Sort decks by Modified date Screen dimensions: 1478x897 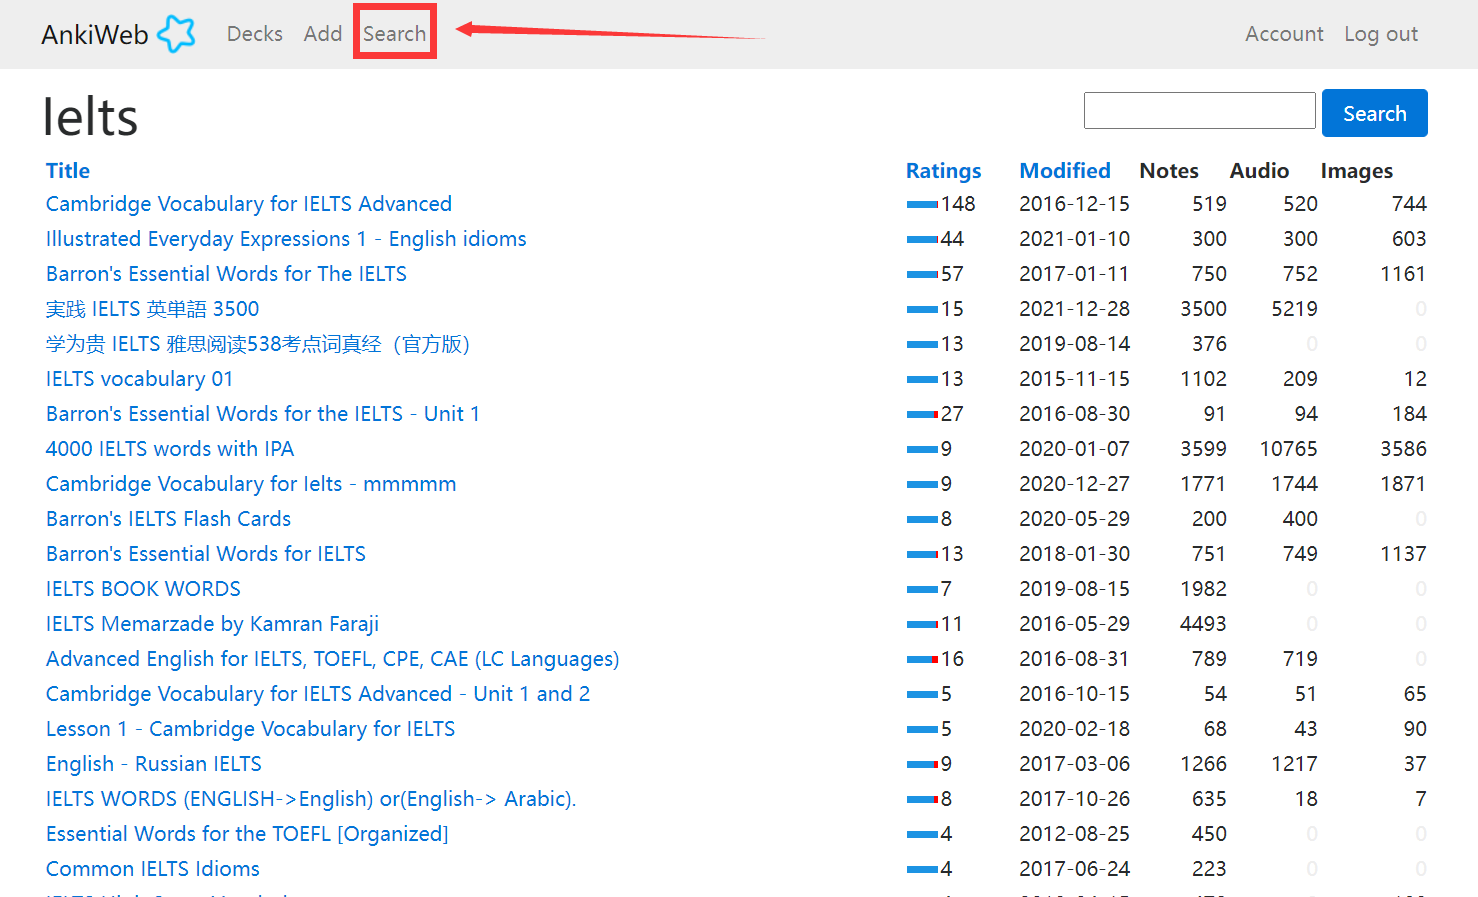point(1065,171)
